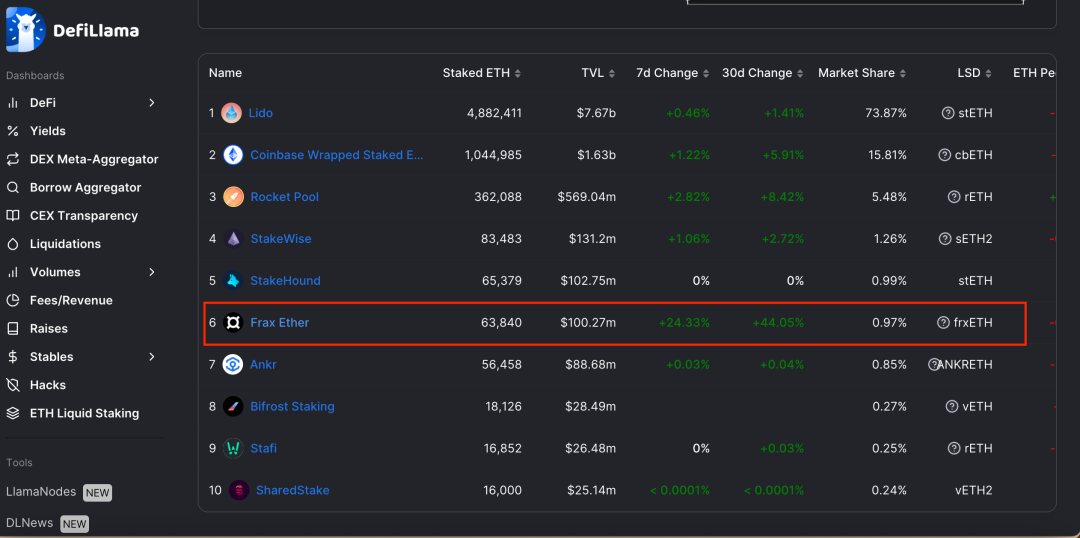Open the Yields dashboard
The image size is (1080, 538).
click(x=48, y=131)
